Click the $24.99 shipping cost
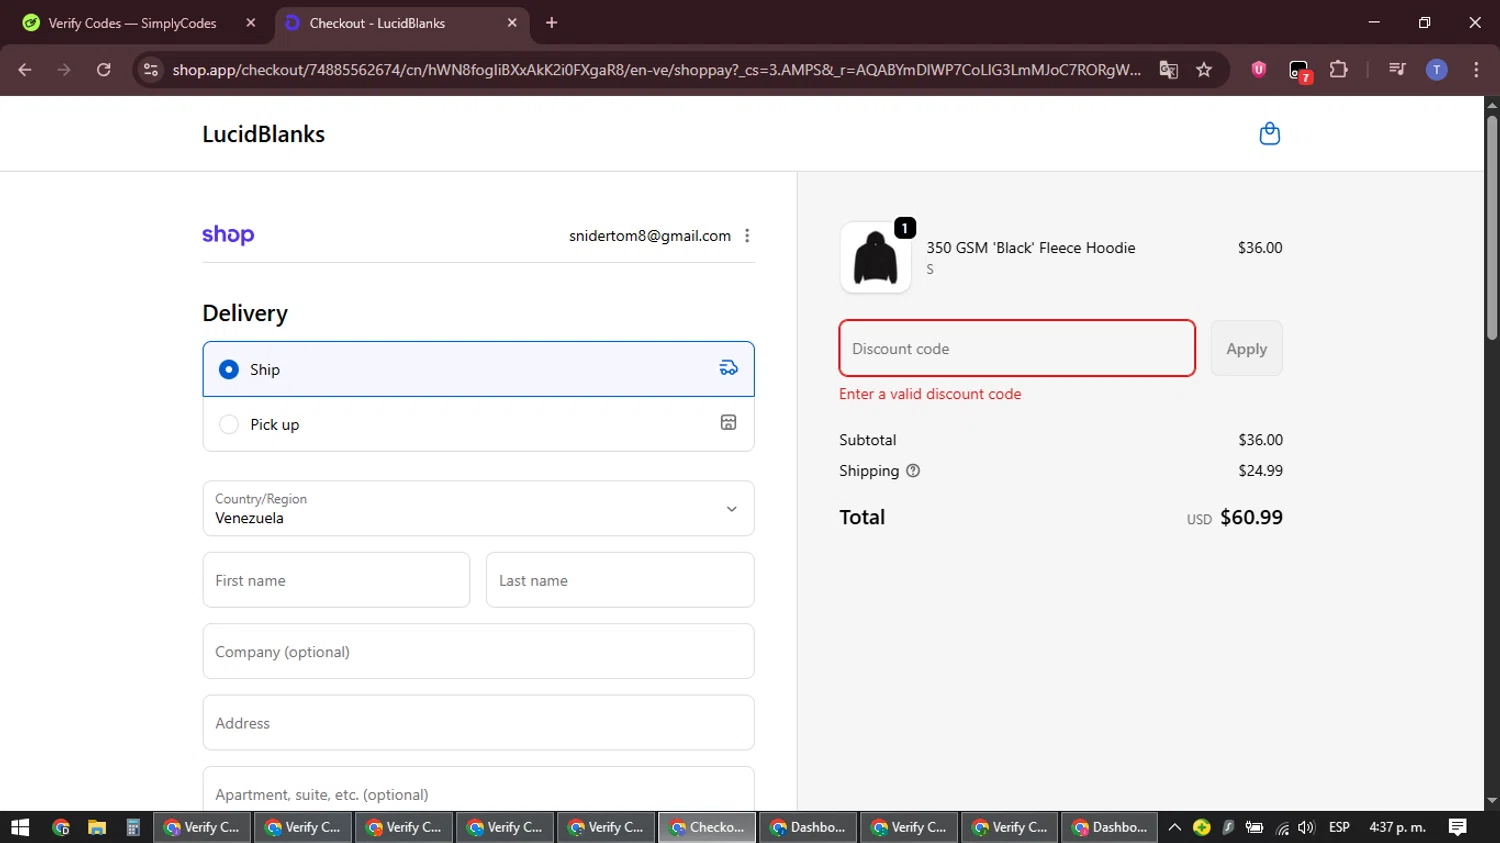The width and height of the screenshot is (1500, 843). click(1260, 471)
